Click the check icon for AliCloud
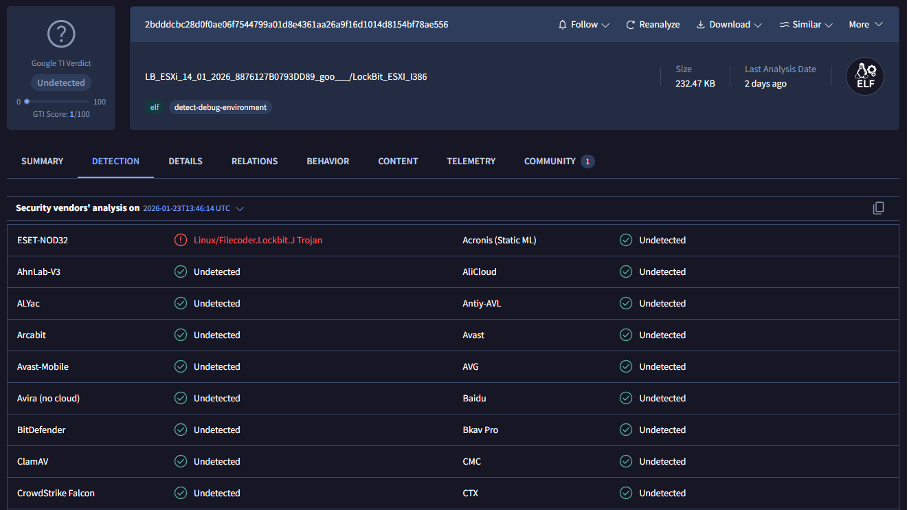 [x=625, y=271]
